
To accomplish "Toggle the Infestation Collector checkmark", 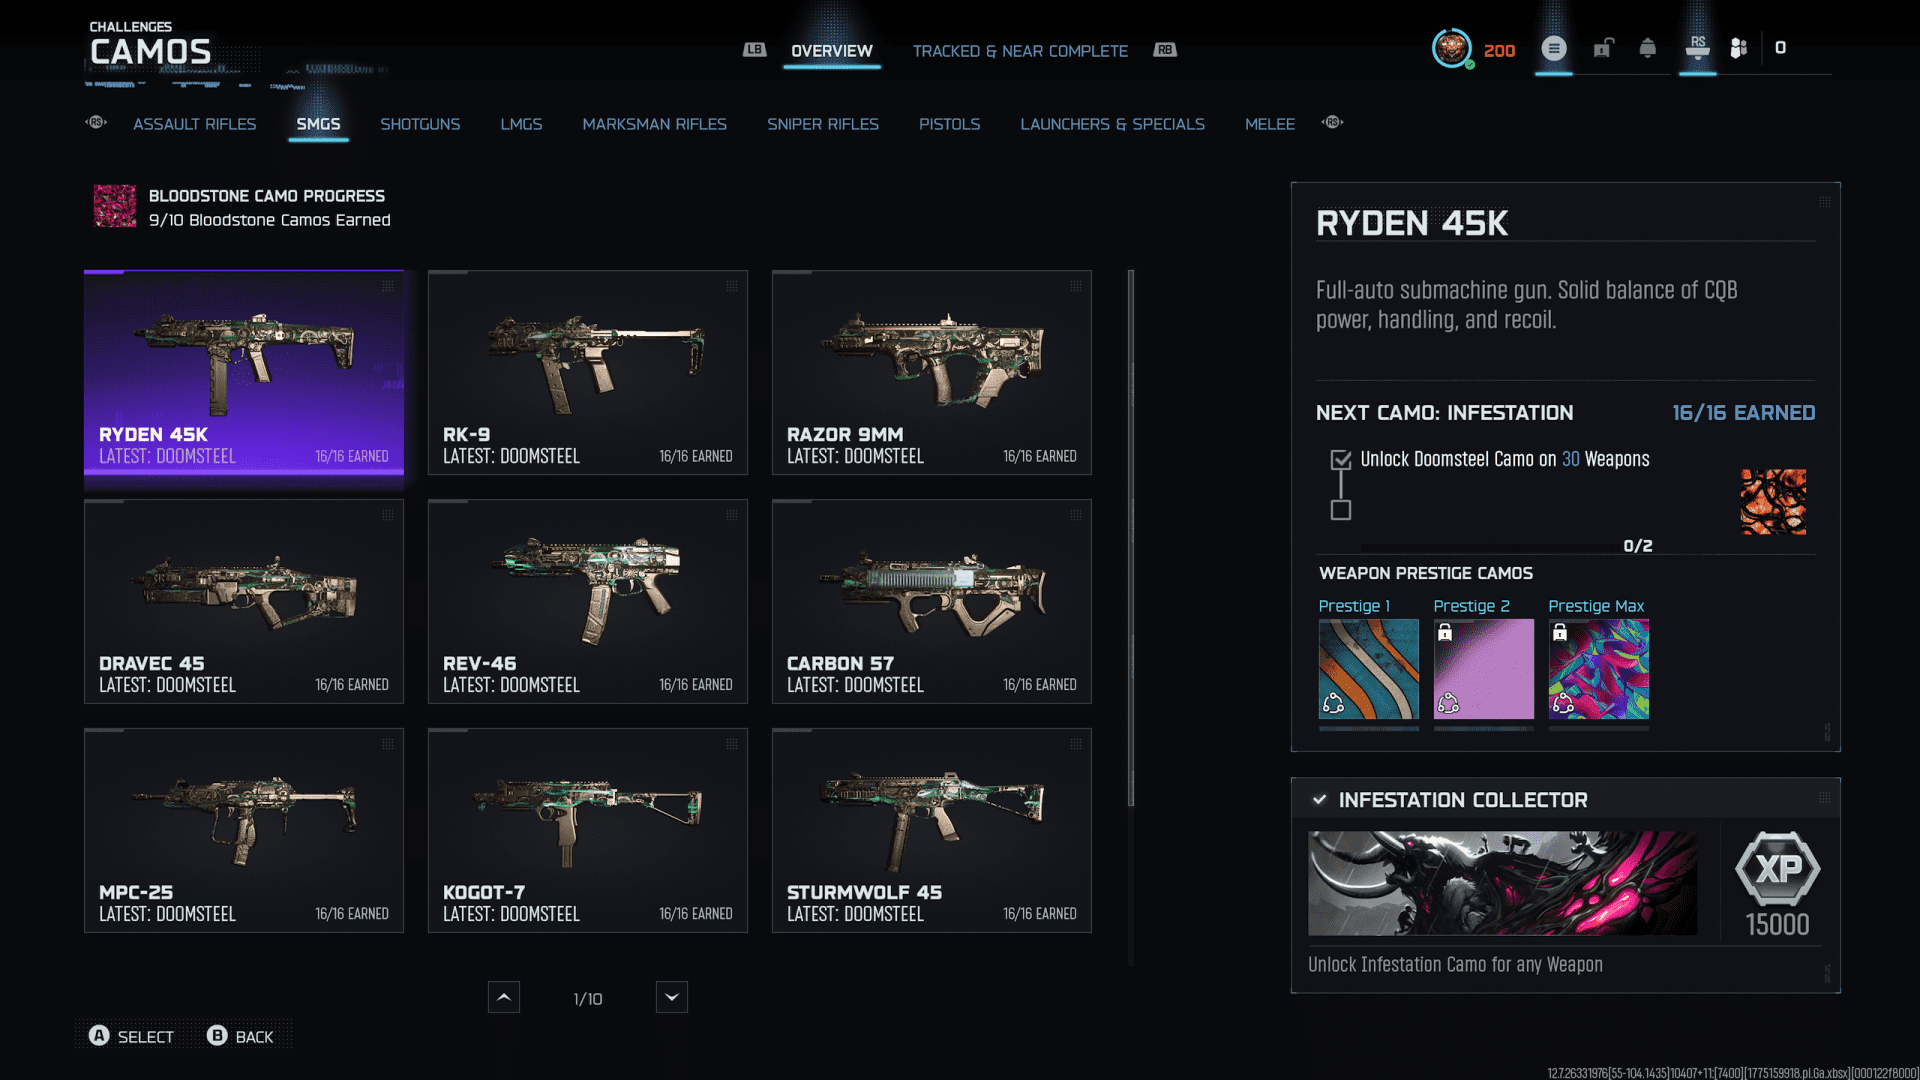I will (x=1320, y=800).
